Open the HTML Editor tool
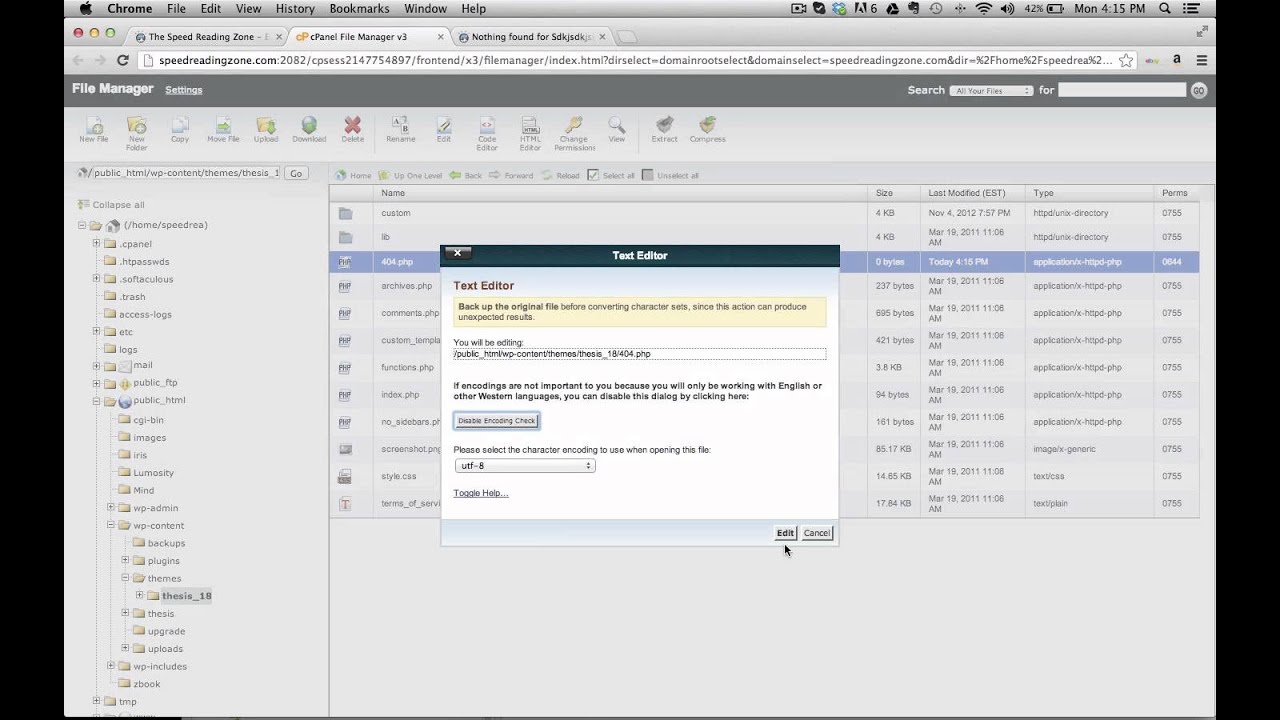1280x720 pixels. (530, 134)
